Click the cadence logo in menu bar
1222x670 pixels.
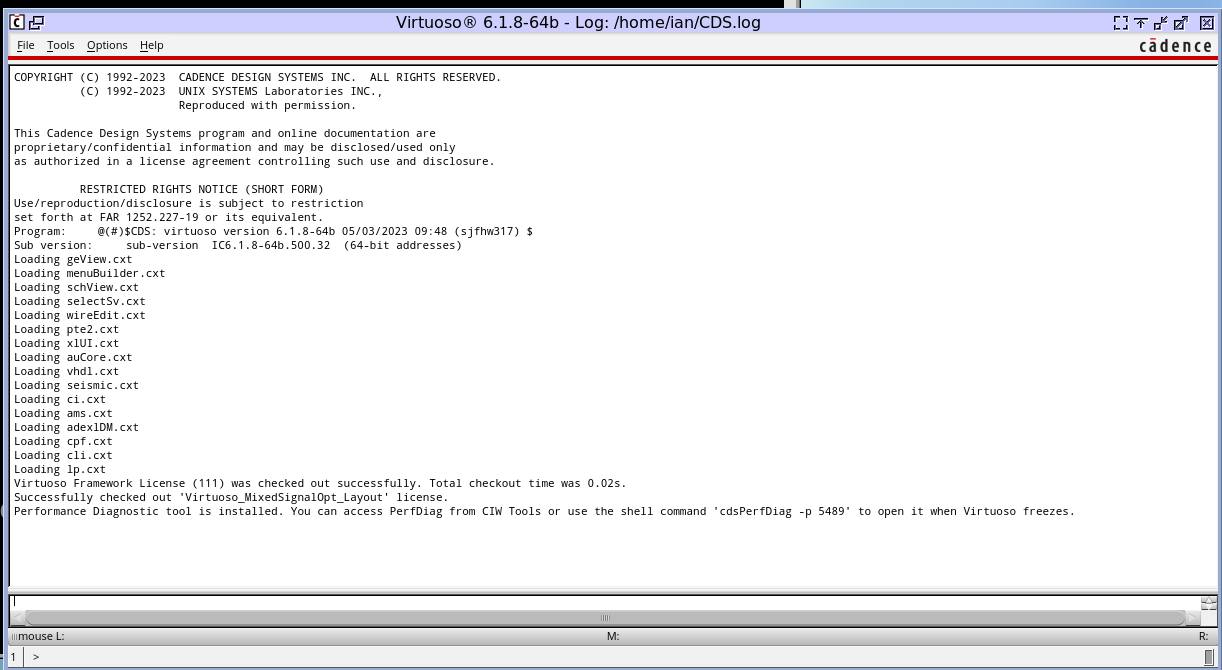pyautogui.click(x=1175, y=45)
